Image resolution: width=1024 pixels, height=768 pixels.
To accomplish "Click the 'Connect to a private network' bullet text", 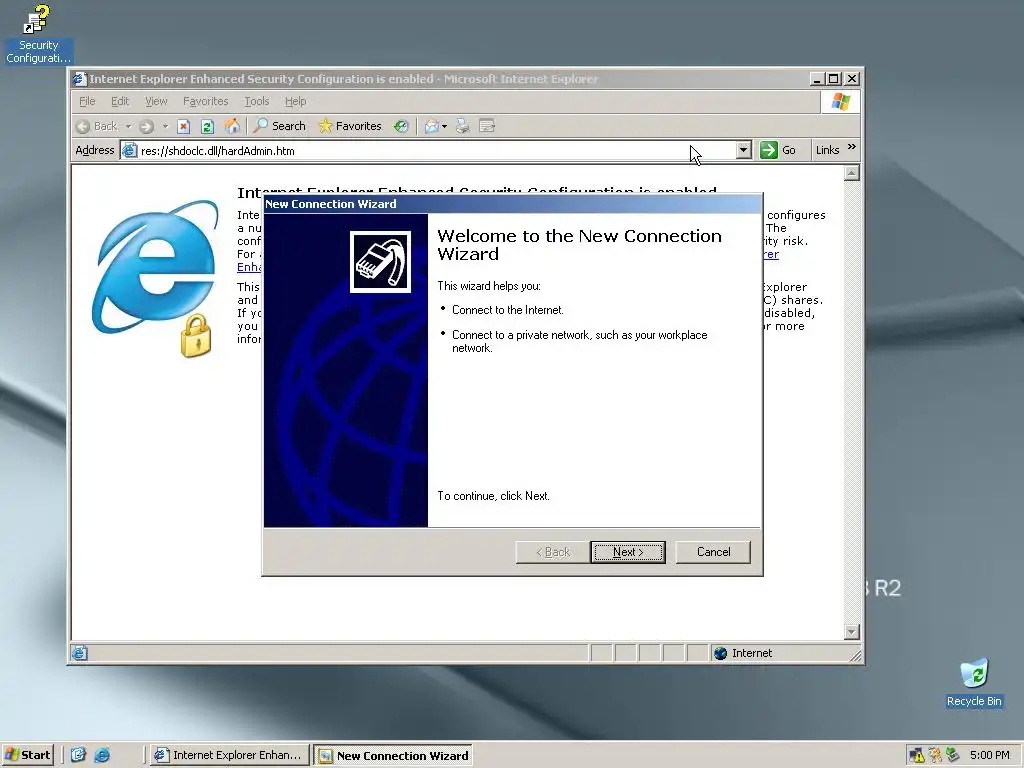I will tap(579, 342).
